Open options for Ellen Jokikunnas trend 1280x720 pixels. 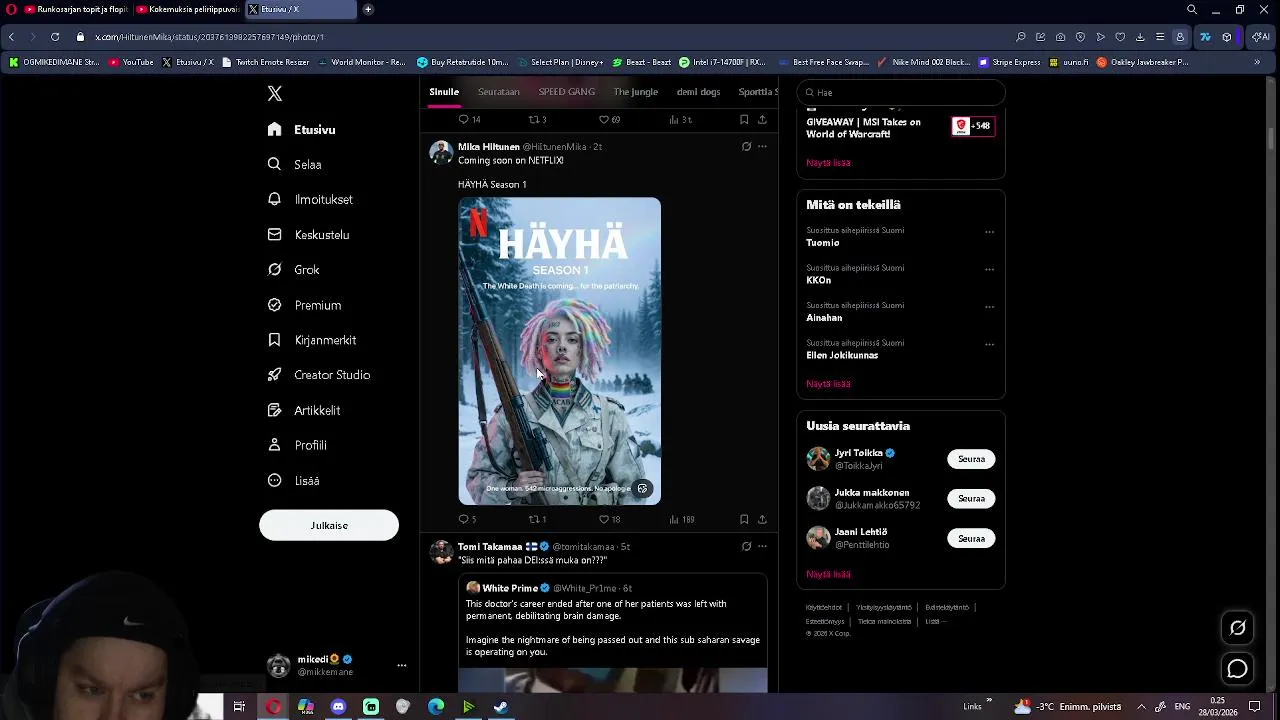point(989,344)
